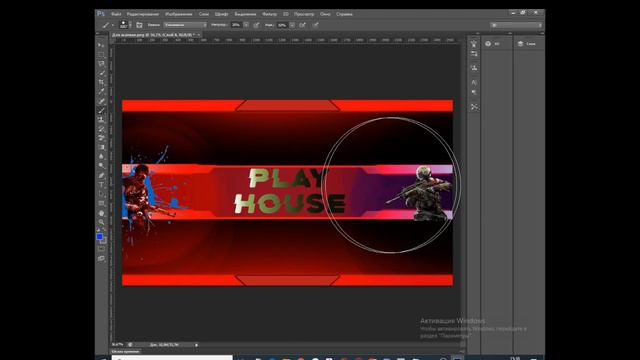Open the Справка menu
640x360 pixels.
pos(344,14)
